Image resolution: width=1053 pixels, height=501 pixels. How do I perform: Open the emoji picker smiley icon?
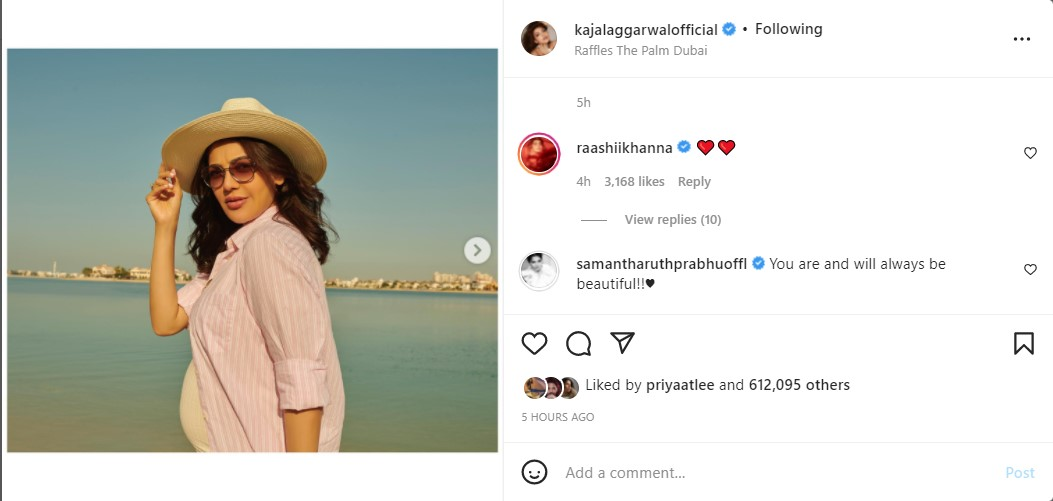tap(535, 472)
